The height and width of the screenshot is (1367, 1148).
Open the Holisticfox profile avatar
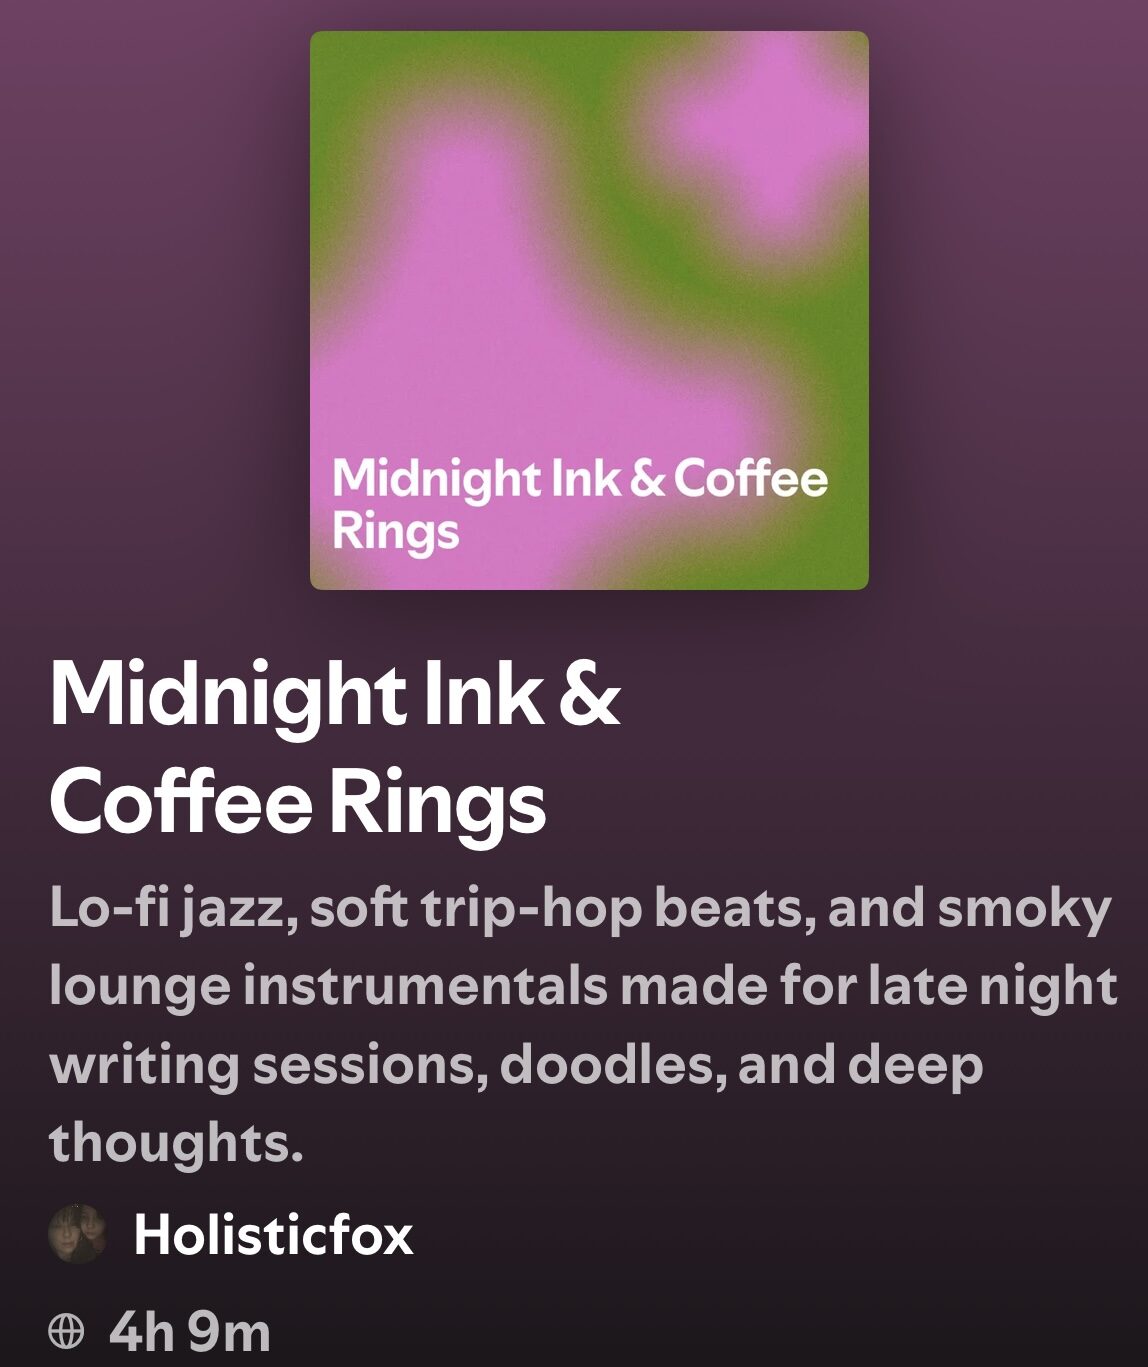78,1234
